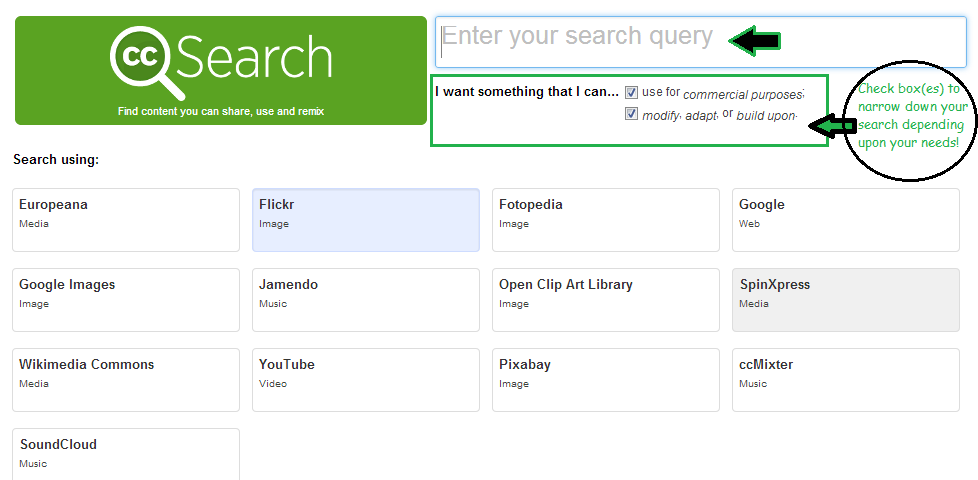Select Google Images source

[126, 300]
